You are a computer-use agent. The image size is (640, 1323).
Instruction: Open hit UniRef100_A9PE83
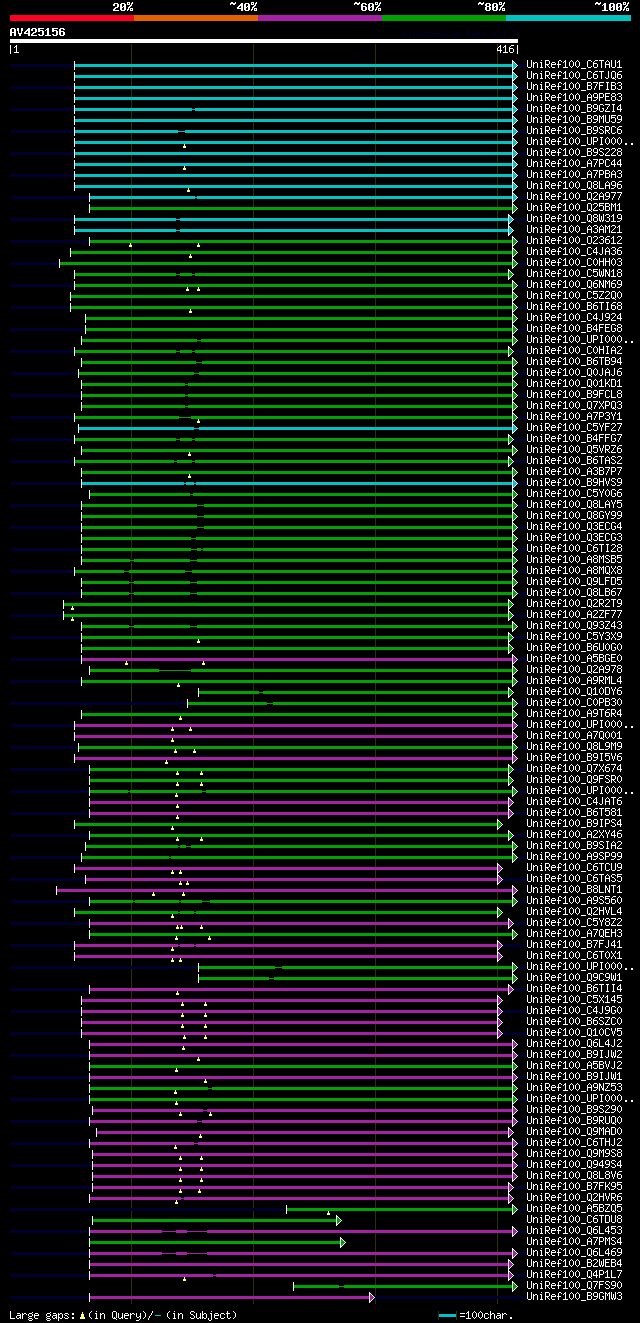(x=574, y=97)
